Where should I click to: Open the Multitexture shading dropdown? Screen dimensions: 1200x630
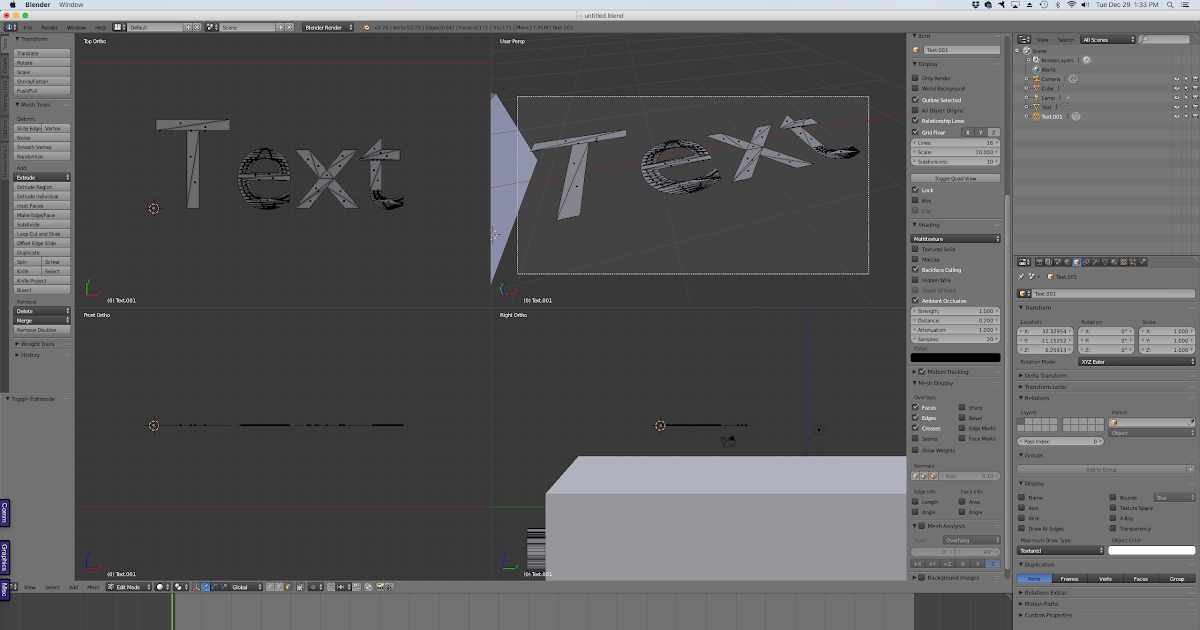coord(955,238)
